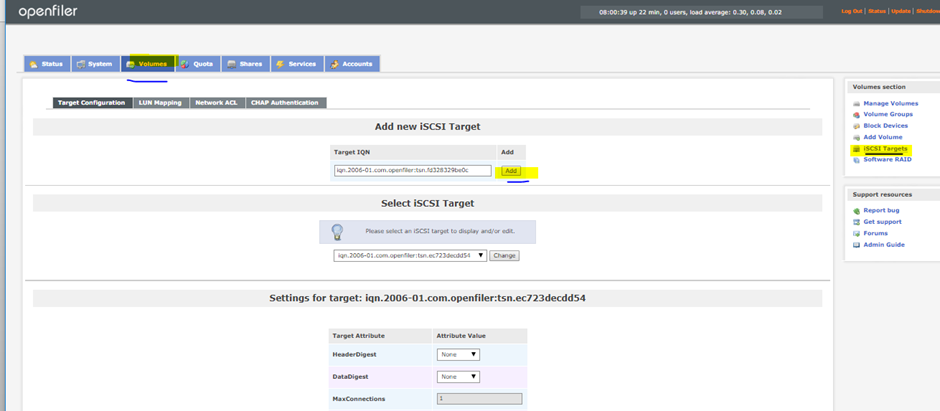
Task: Click the openfiler logo
Action: [47, 11]
